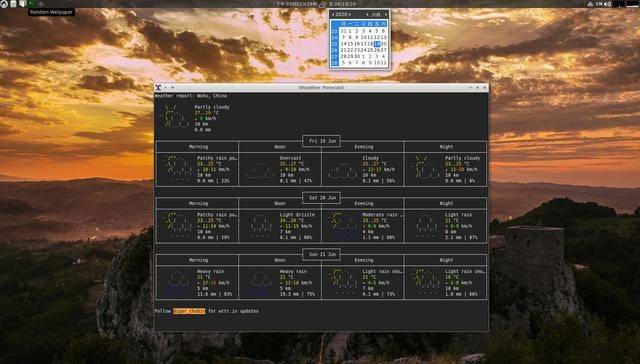Click 'Partly cloudy' in Friday Night forecast
640x364 pixels.
[462, 158]
